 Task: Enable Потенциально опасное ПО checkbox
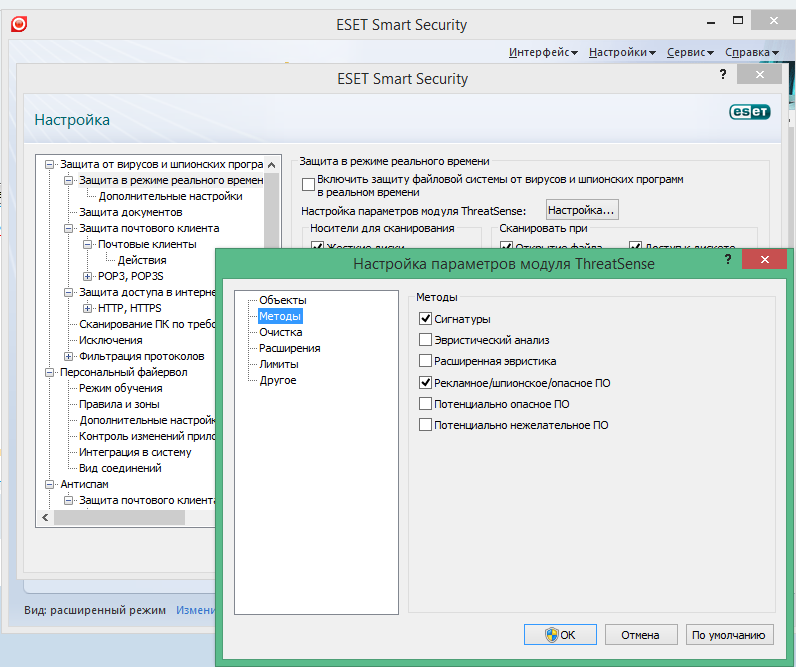click(x=425, y=404)
